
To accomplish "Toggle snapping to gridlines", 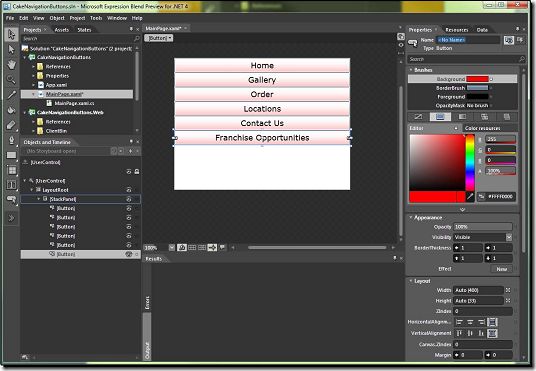I will 202,248.
